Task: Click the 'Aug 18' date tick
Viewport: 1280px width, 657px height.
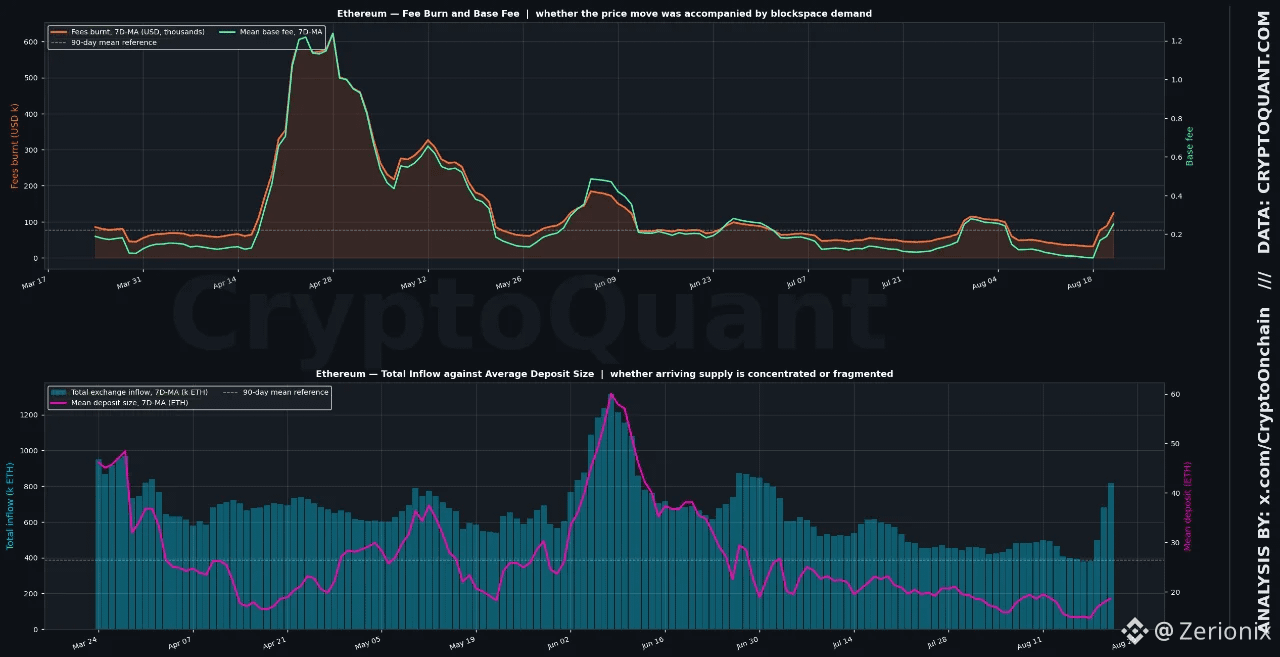Action: (1080, 284)
